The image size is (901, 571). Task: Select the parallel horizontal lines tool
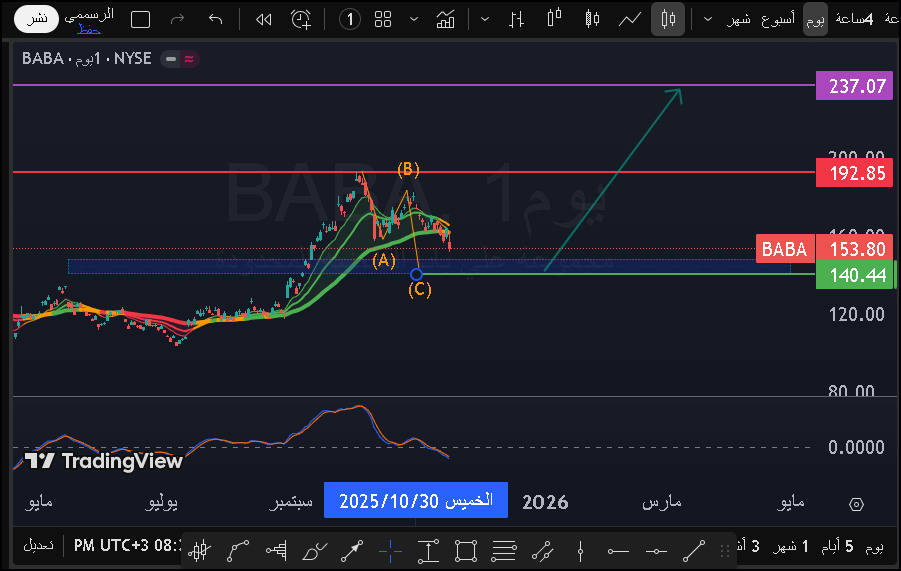pyautogui.click(x=504, y=551)
